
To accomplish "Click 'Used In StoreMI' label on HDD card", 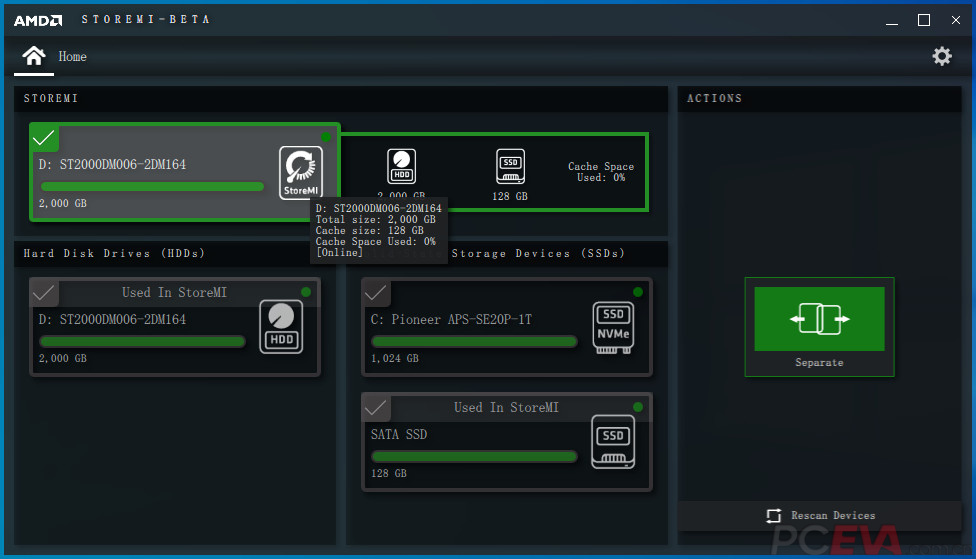I will tap(174, 293).
